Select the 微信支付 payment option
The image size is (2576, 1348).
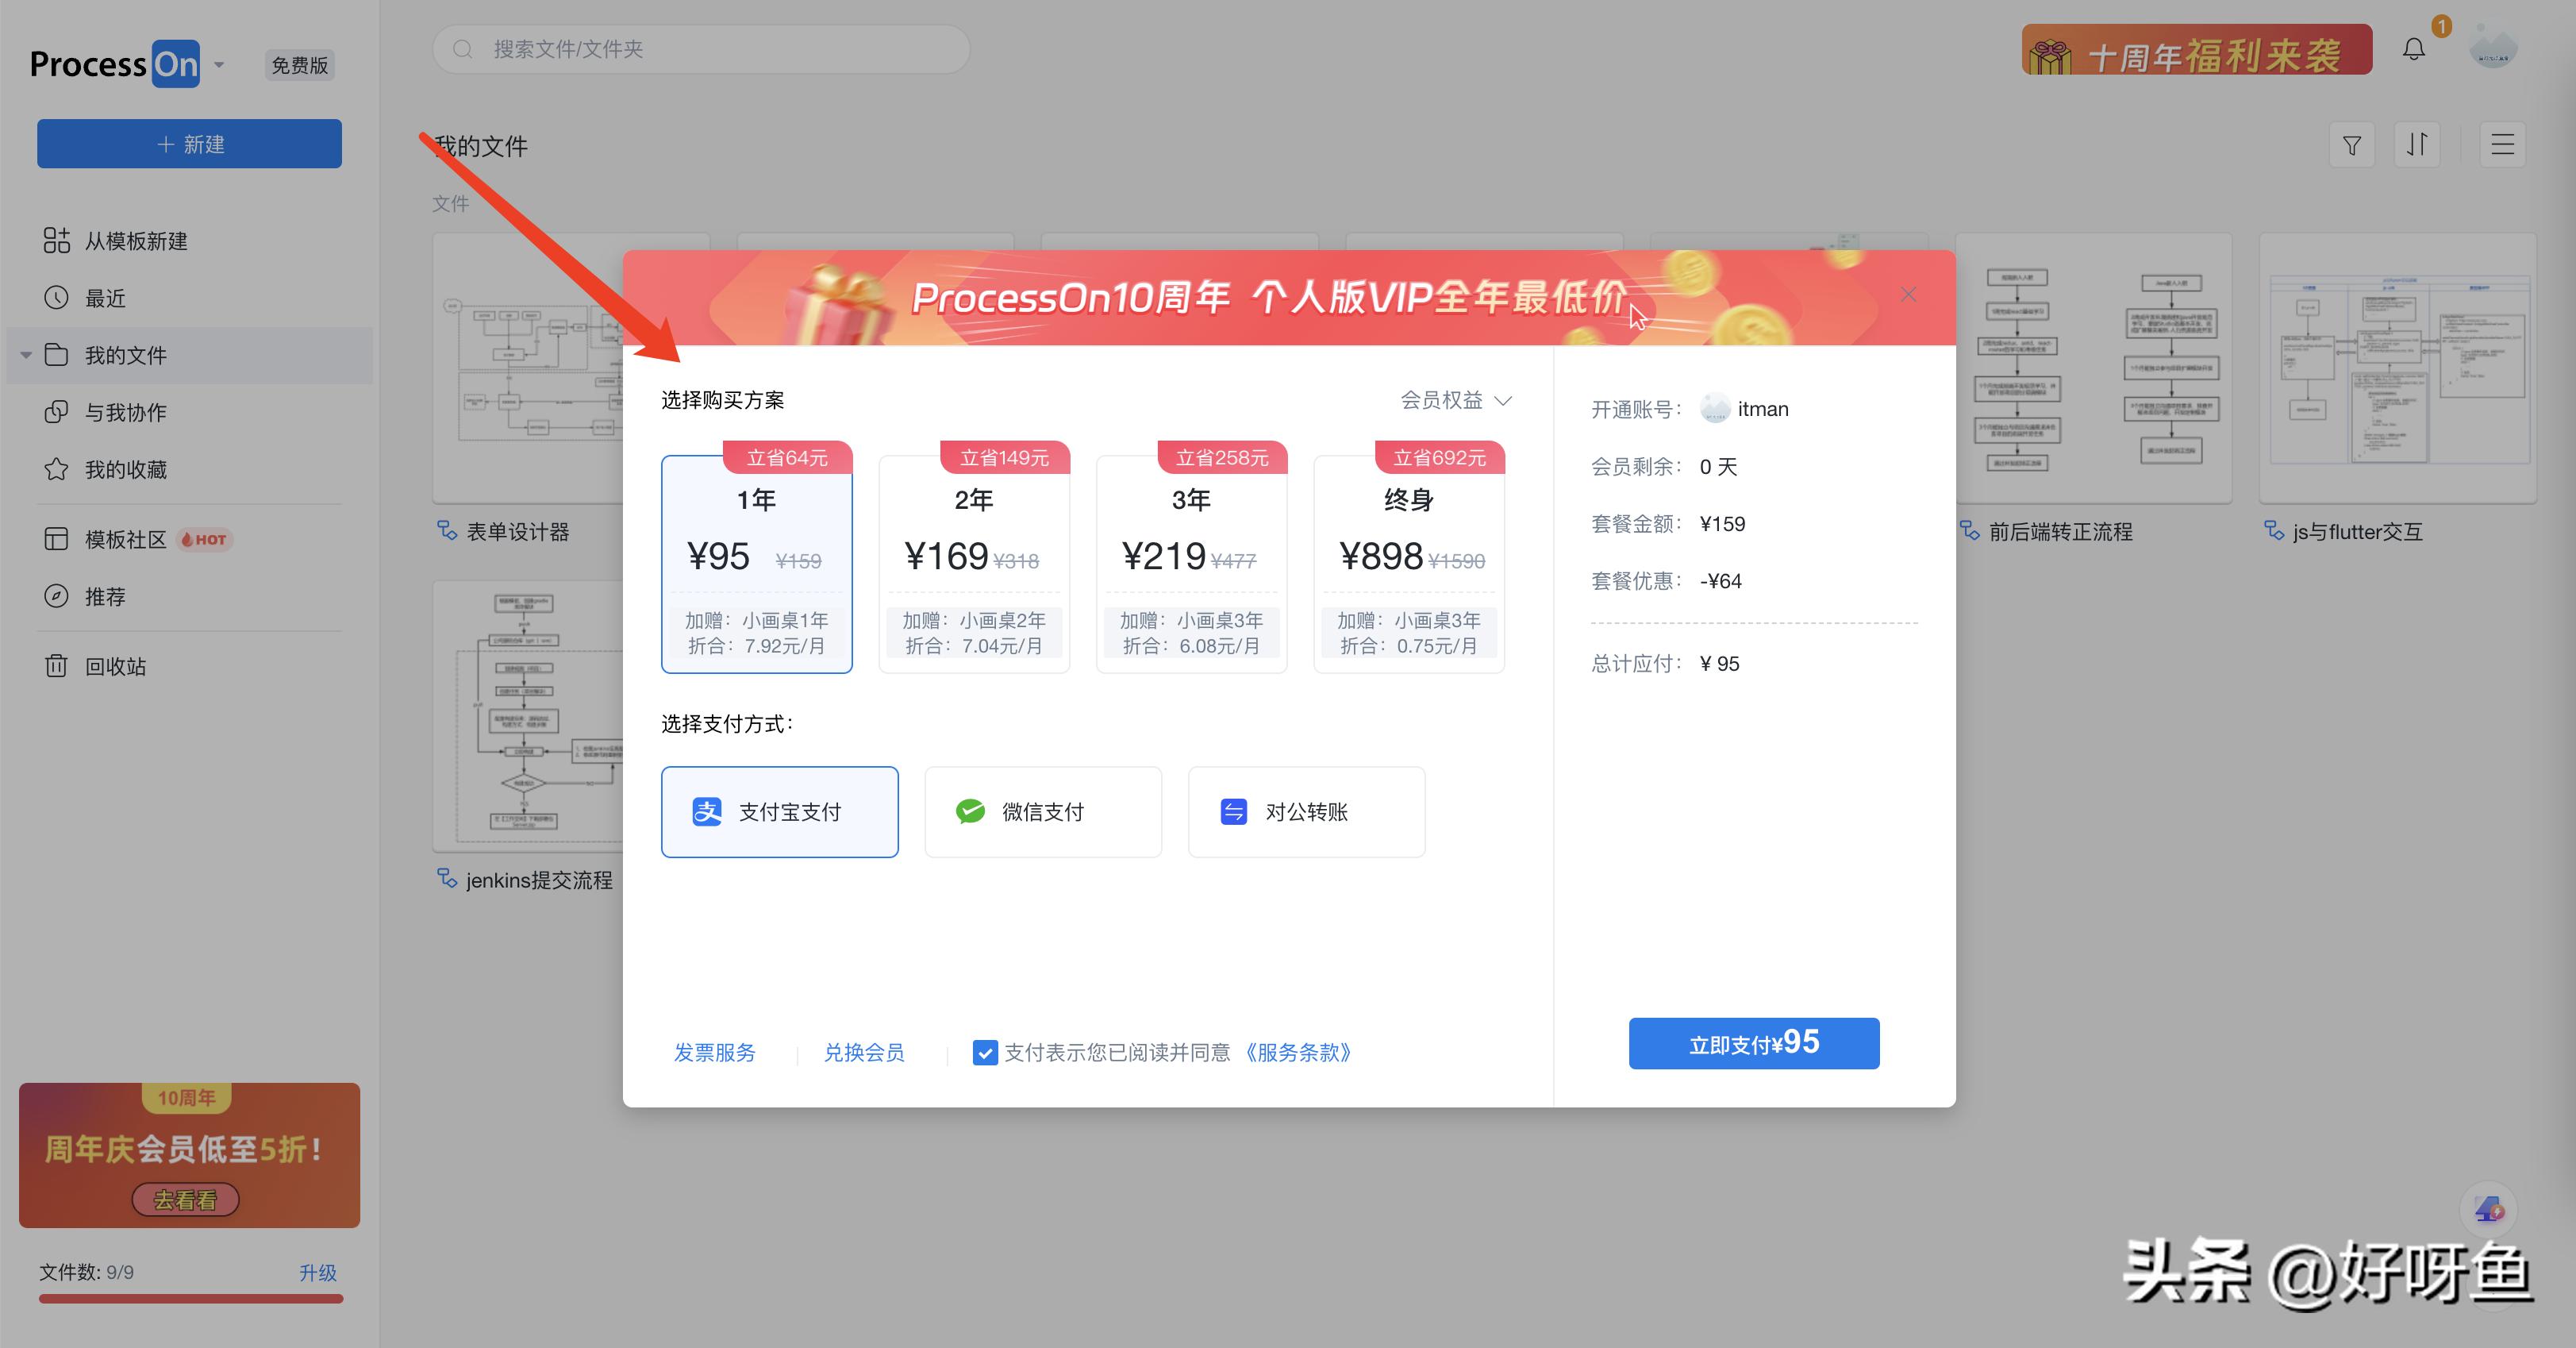point(1043,811)
